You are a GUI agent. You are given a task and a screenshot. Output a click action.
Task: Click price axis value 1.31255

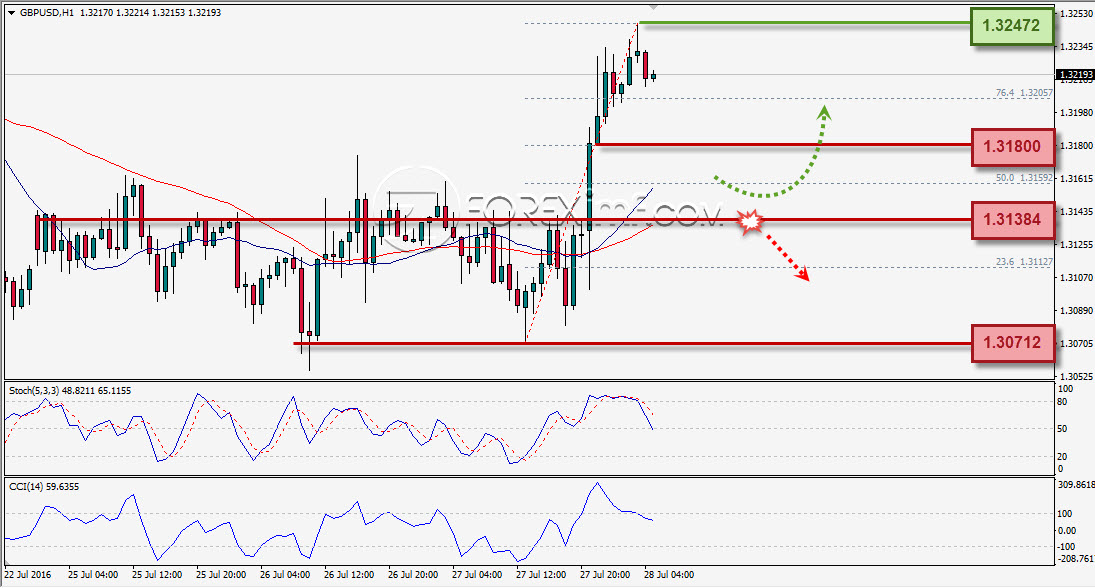(x=1076, y=244)
